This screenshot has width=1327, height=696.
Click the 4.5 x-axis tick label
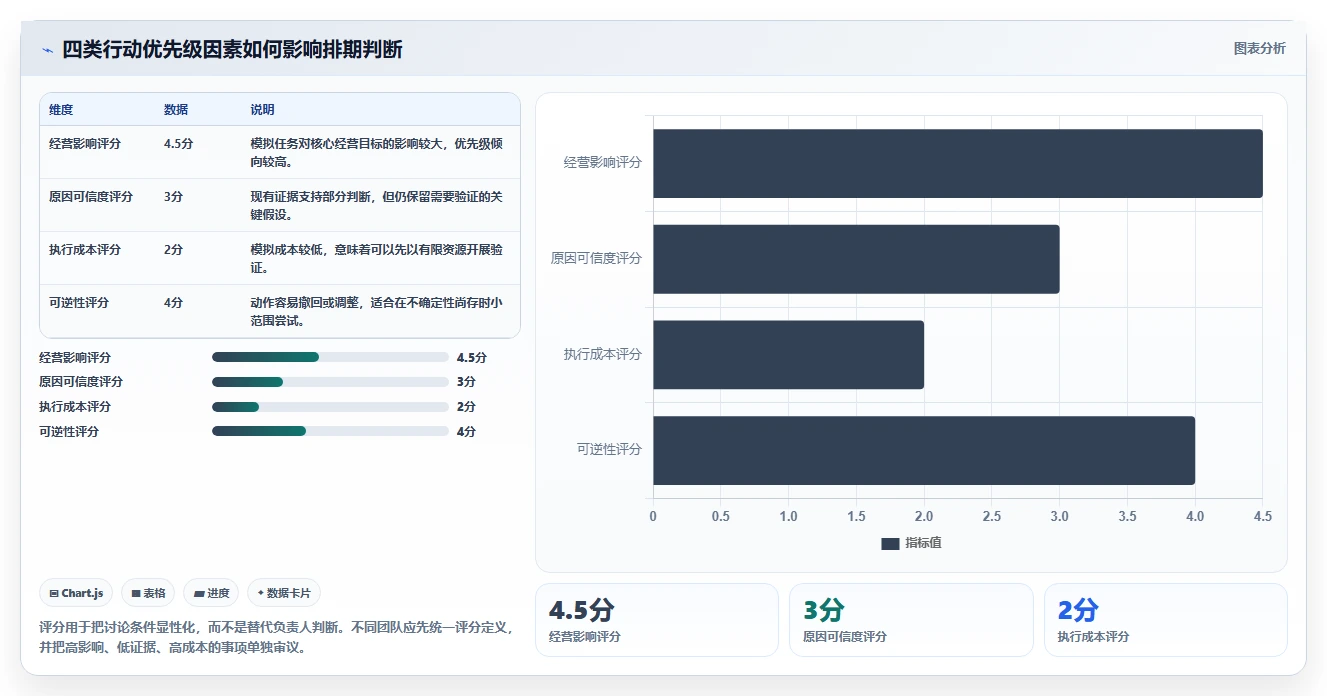pos(1263,516)
